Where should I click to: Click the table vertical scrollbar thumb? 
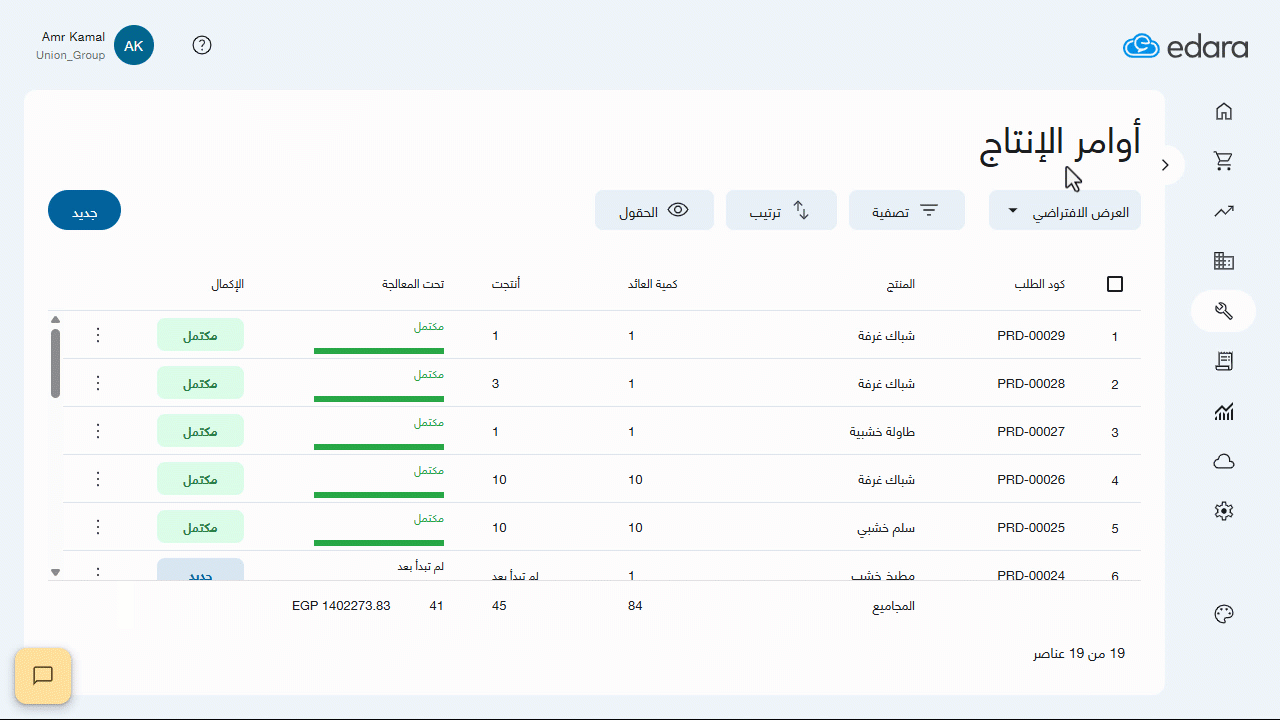55,363
